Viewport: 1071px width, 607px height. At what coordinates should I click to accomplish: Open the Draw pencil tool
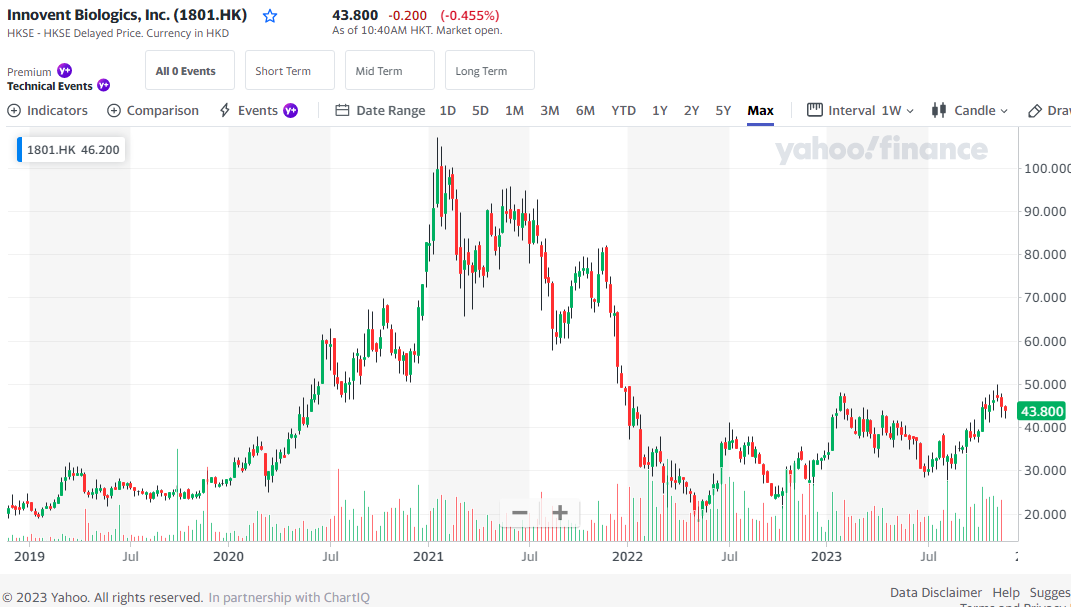tap(1035, 111)
